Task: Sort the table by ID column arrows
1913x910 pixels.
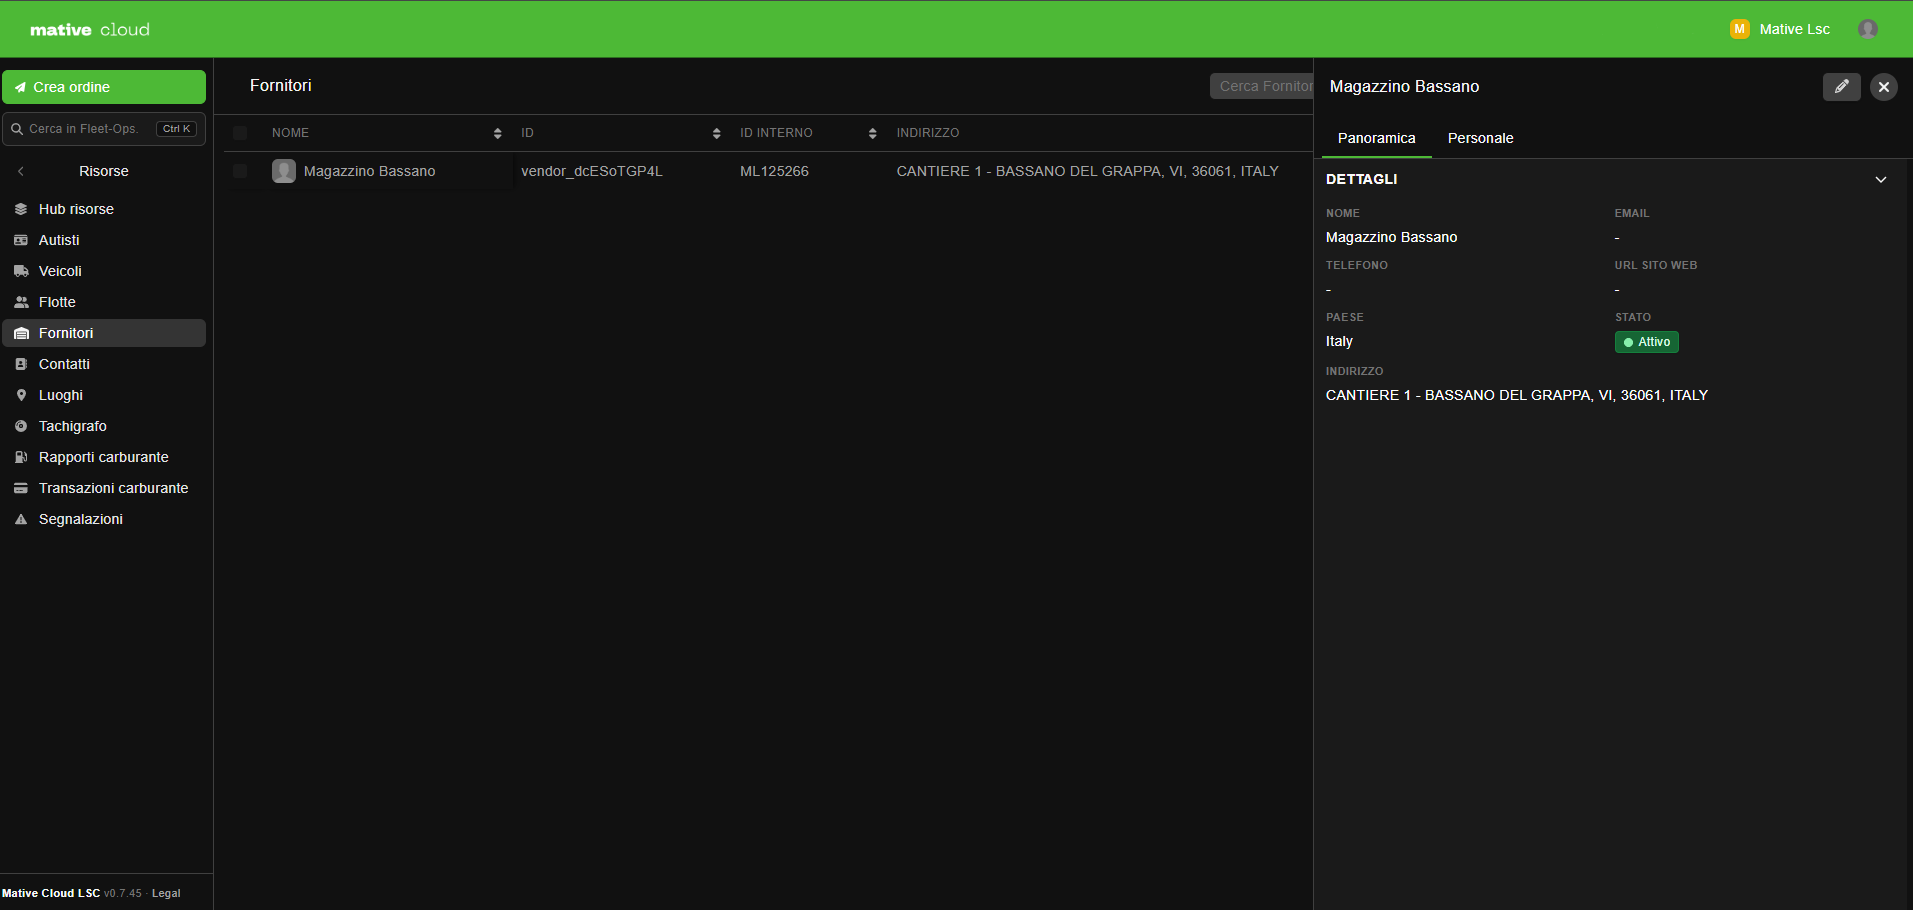Action: coord(716,133)
